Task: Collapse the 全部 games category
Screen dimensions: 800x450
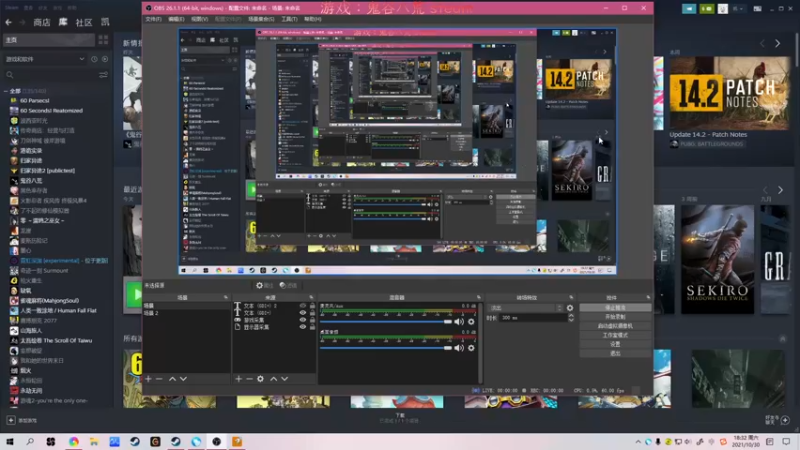Action: 6,91
